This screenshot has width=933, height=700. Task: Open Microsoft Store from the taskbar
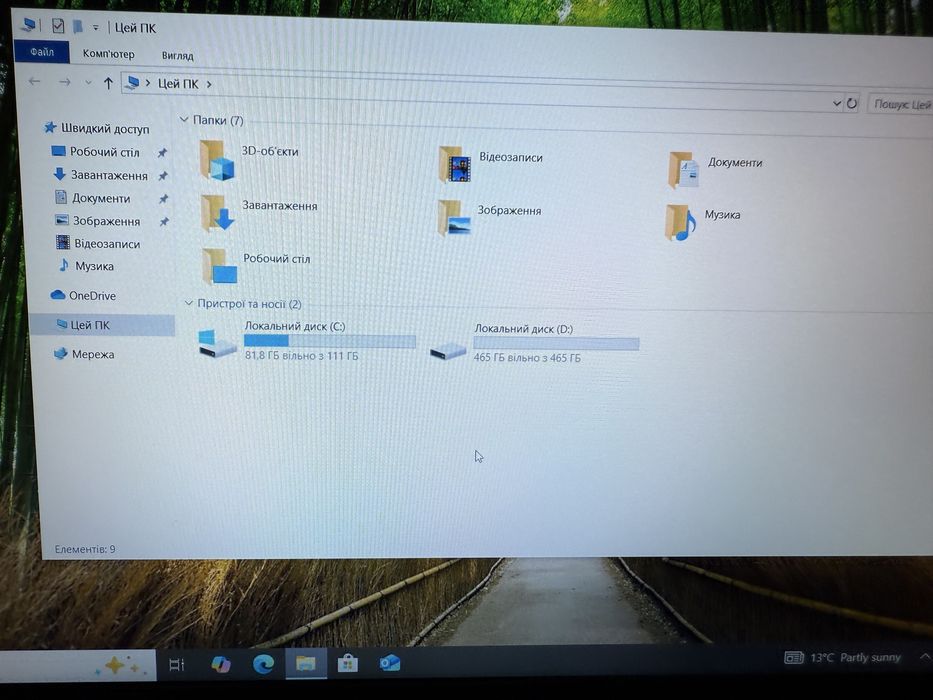coord(347,664)
